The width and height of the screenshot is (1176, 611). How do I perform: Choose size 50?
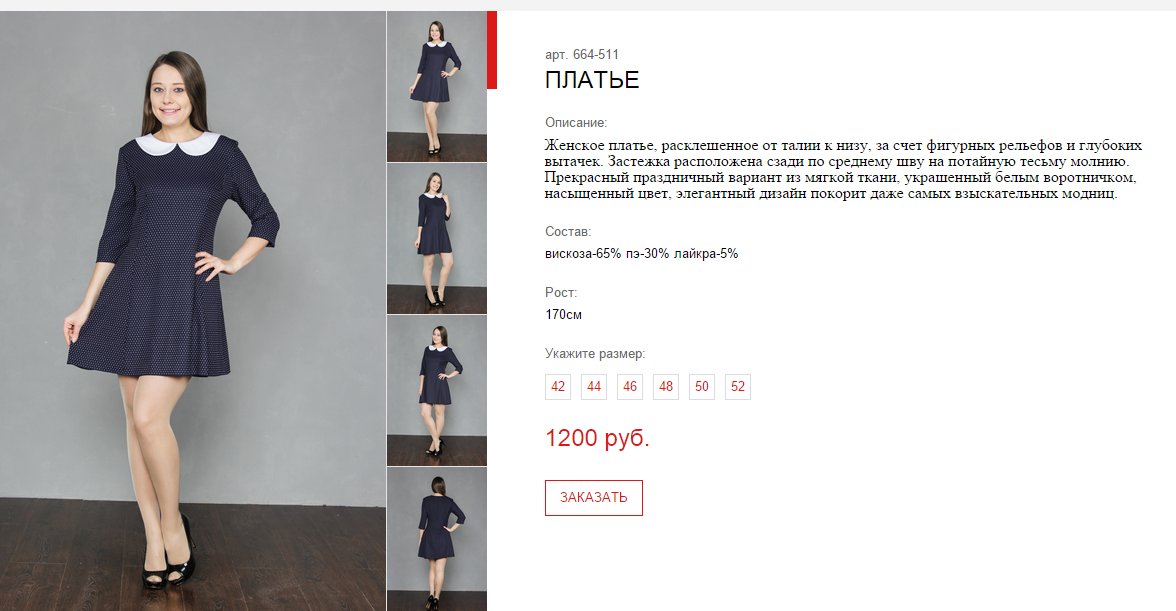pyautogui.click(x=702, y=387)
